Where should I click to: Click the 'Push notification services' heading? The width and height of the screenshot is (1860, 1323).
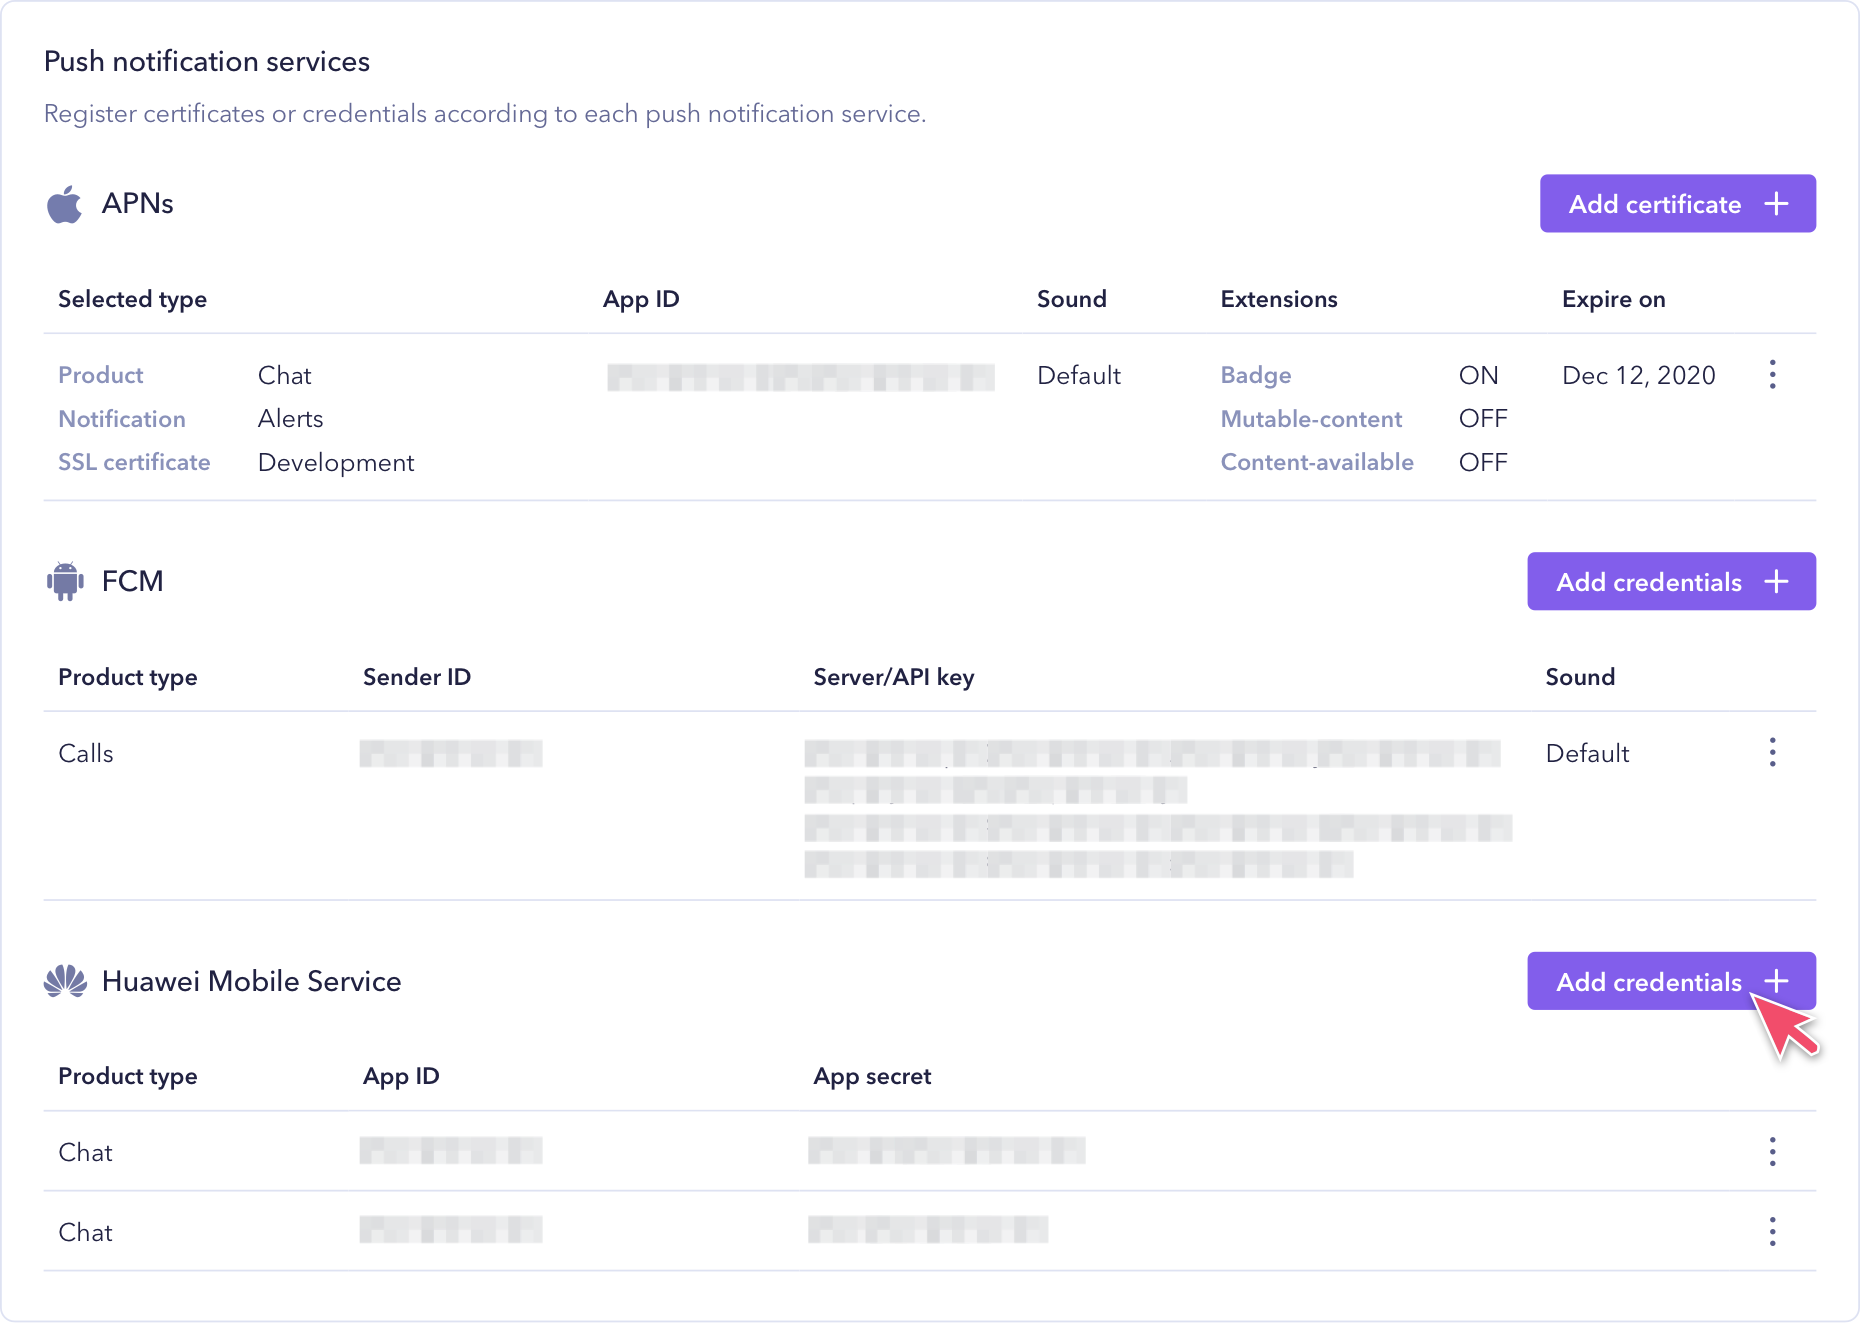tap(207, 61)
